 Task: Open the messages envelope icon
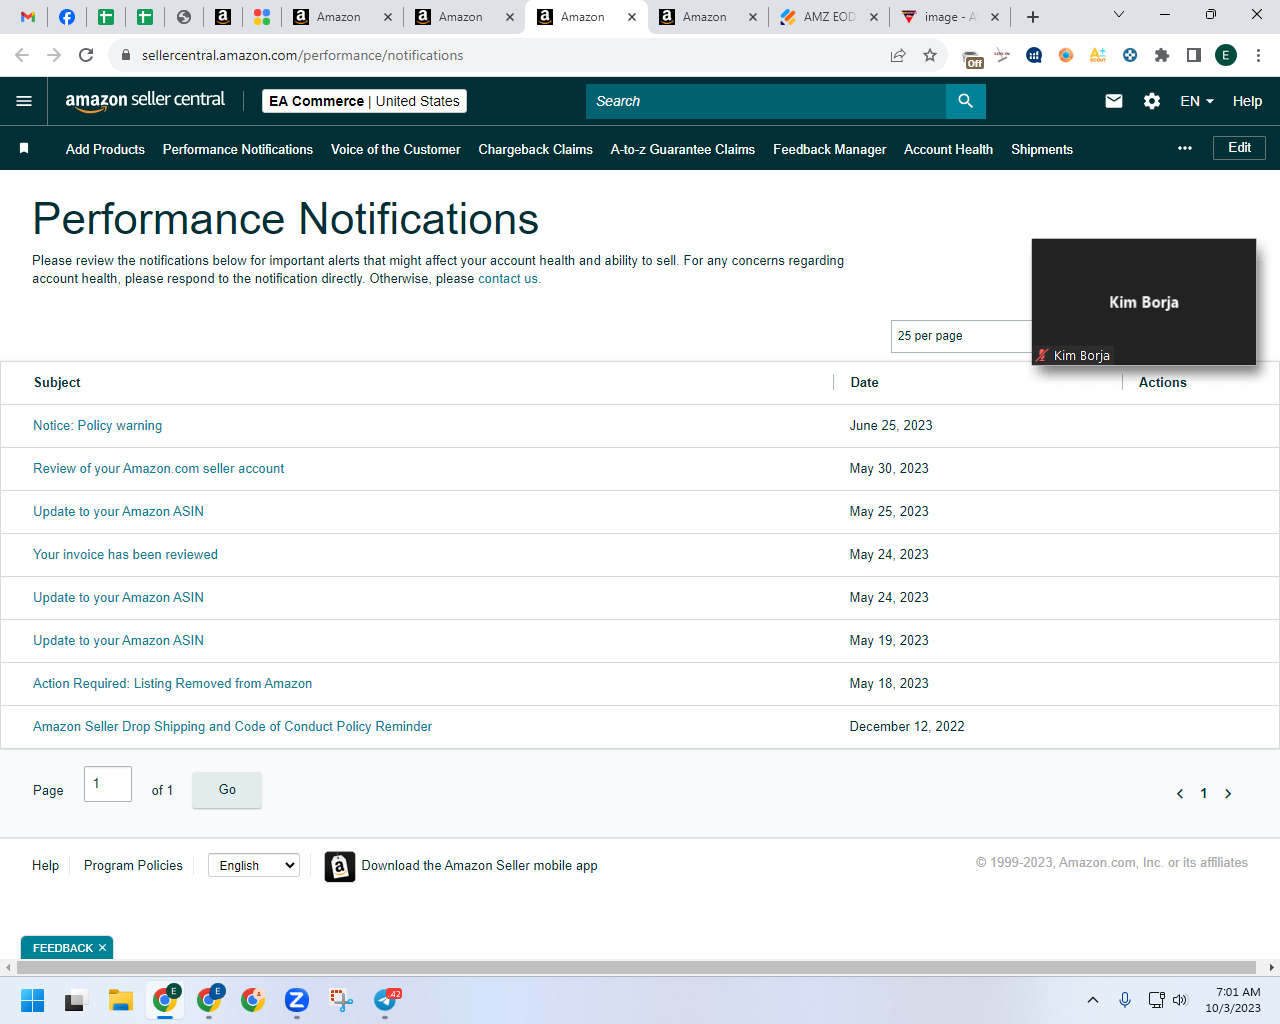pos(1114,101)
